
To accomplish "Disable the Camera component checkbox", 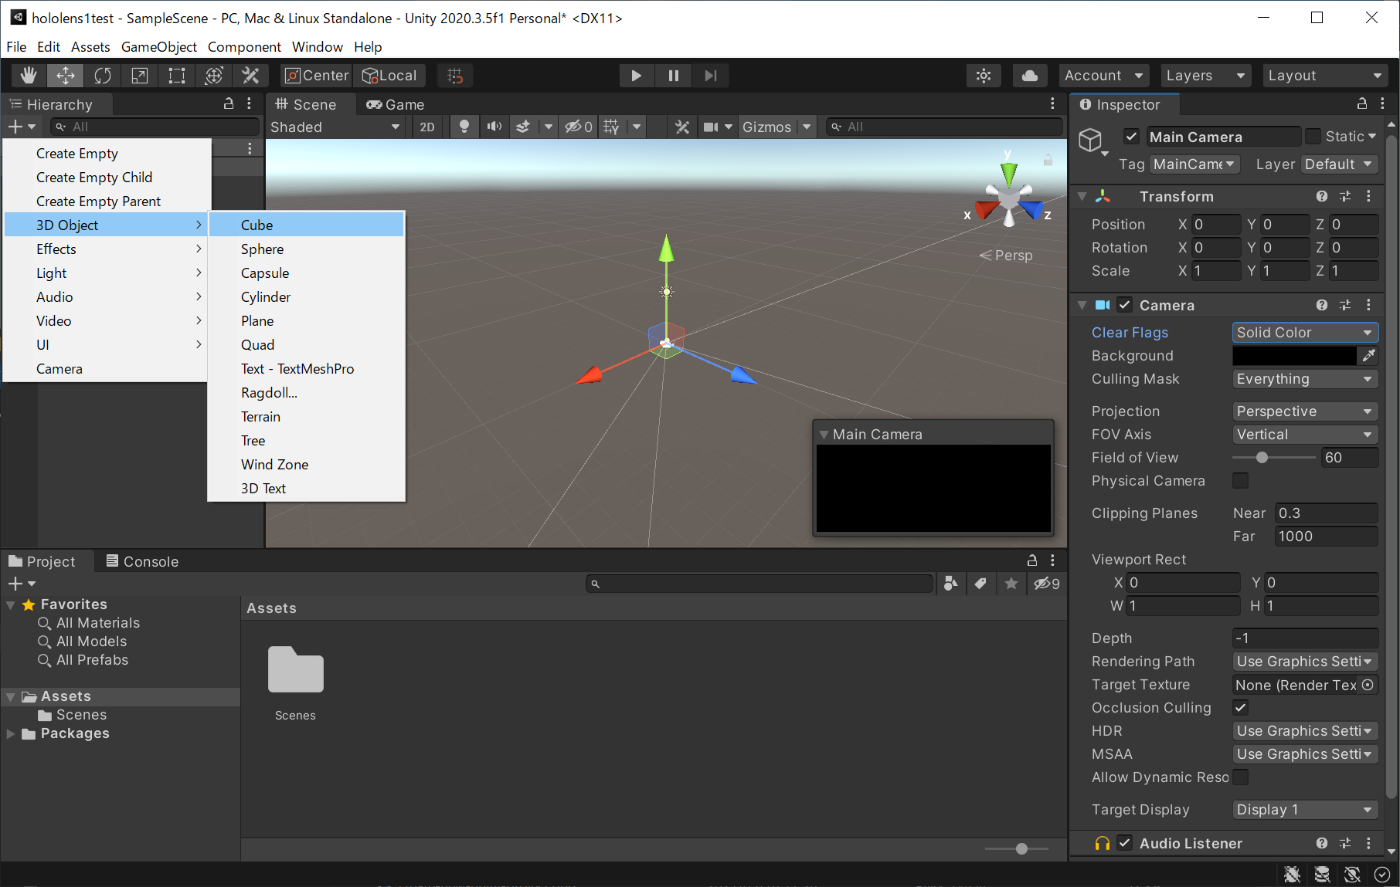I will (x=1125, y=305).
